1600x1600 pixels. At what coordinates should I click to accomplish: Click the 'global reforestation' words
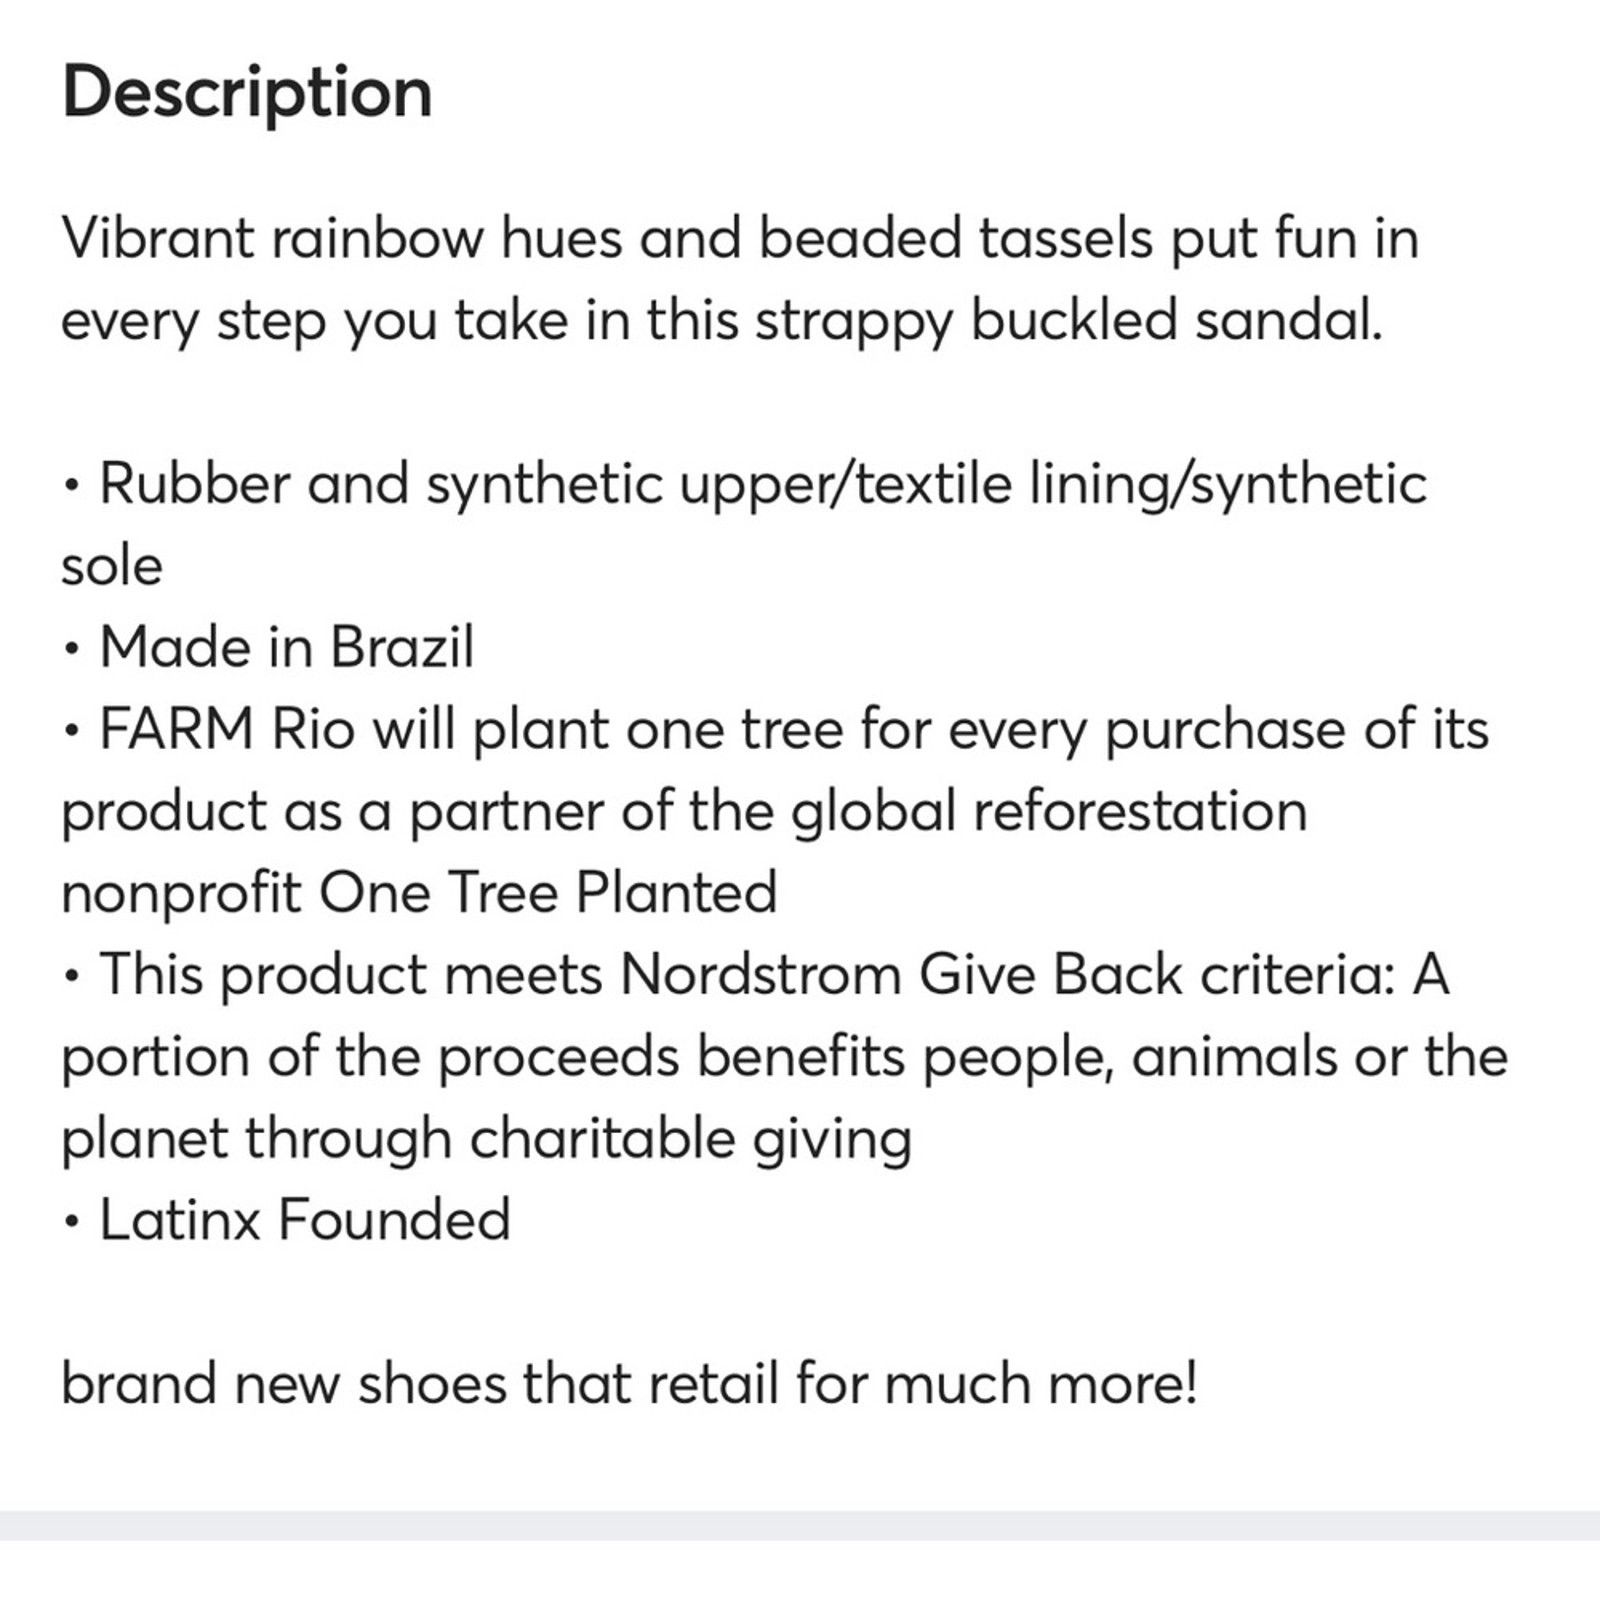click(x=1049, y=811)
